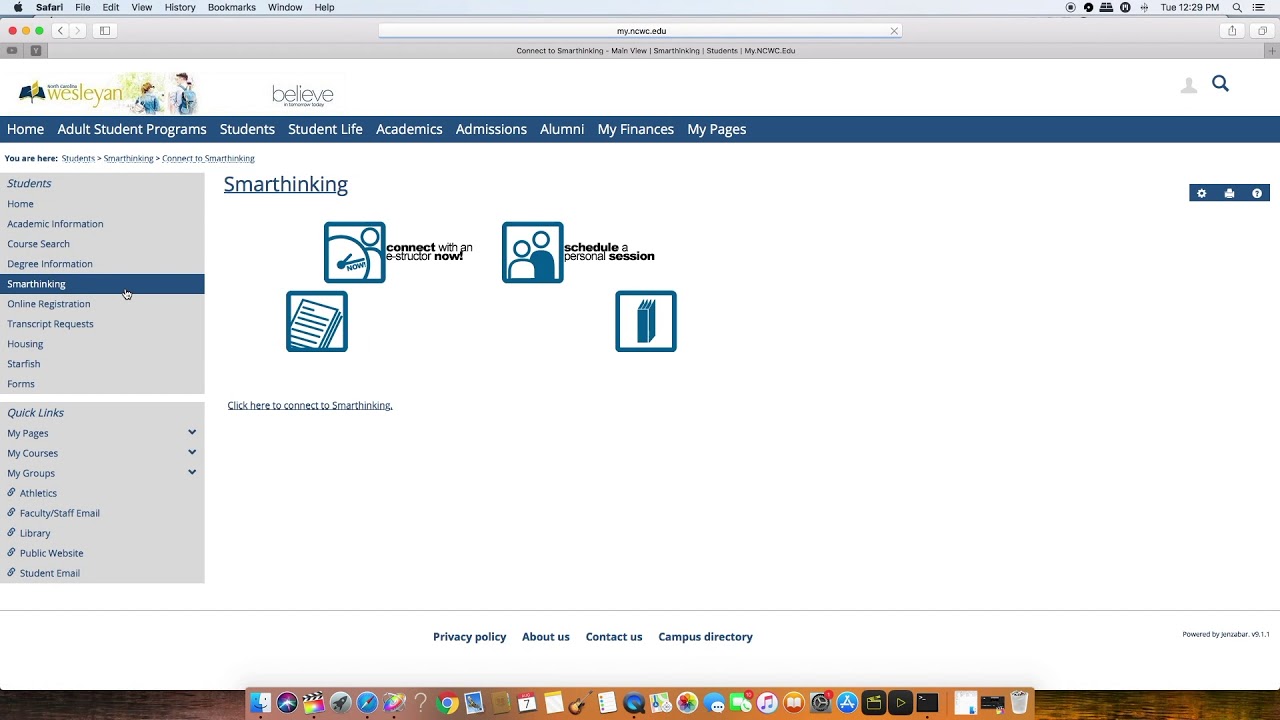This screenshot has width=1280, height=720.
Task: Open the help question mark icon
Action: [1257, 193]
